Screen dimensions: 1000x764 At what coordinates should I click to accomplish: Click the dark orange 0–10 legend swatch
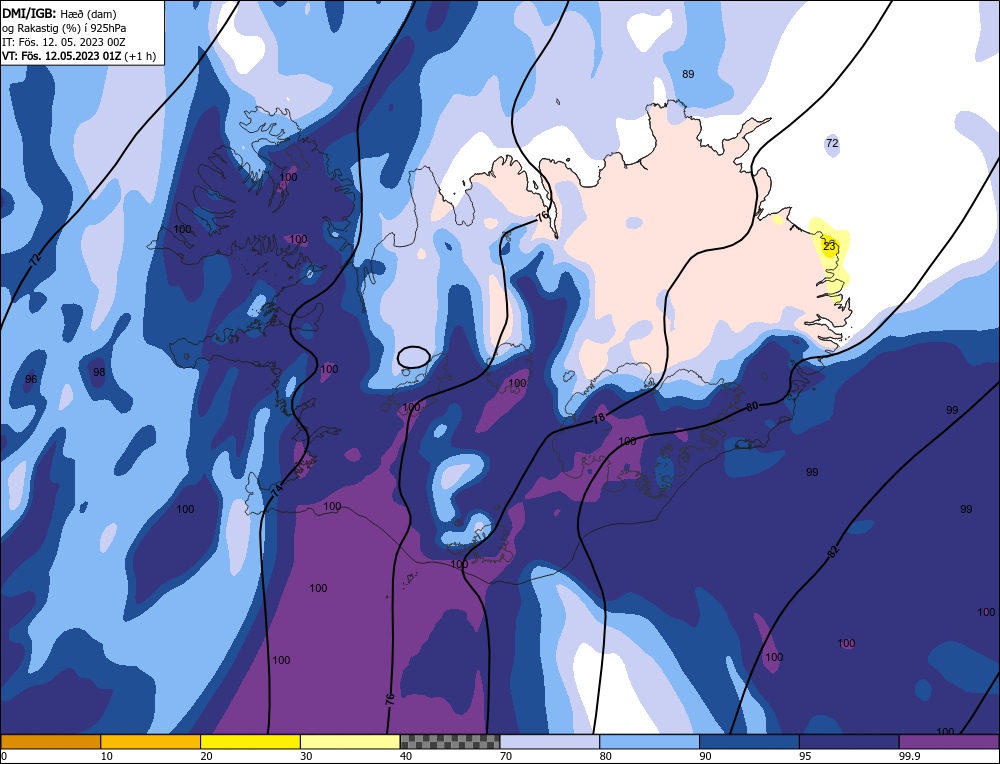[x=50, y=741]
